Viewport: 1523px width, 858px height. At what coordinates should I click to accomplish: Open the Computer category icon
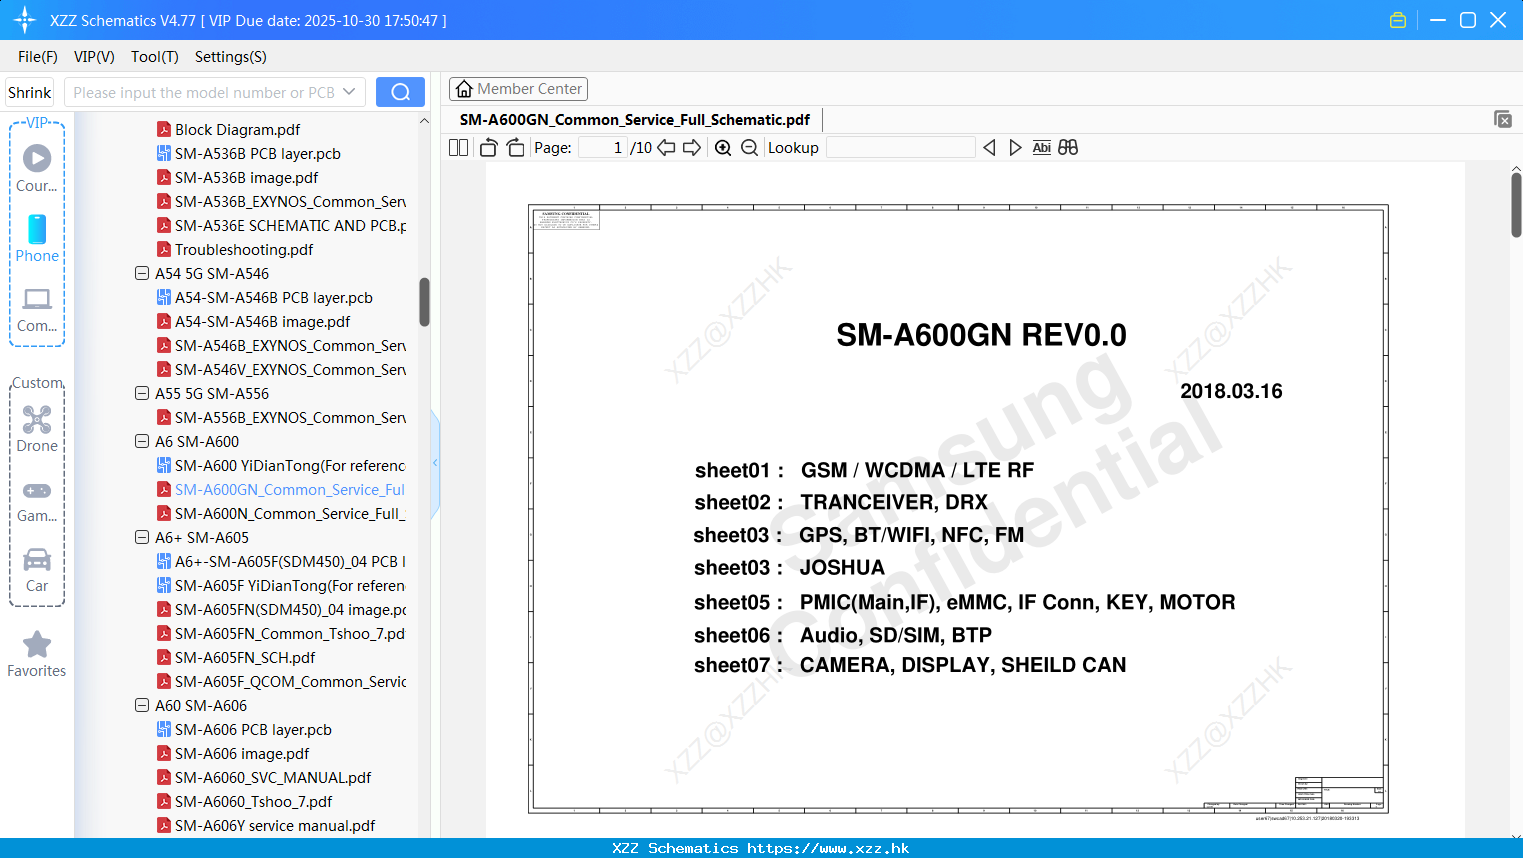tap(37, 309)
